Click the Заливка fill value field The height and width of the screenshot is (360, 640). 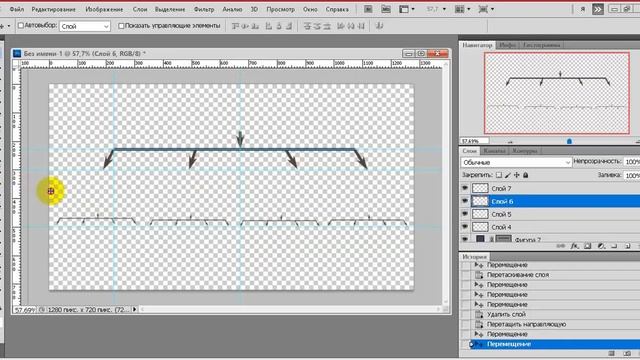click(x=632, y=175)
